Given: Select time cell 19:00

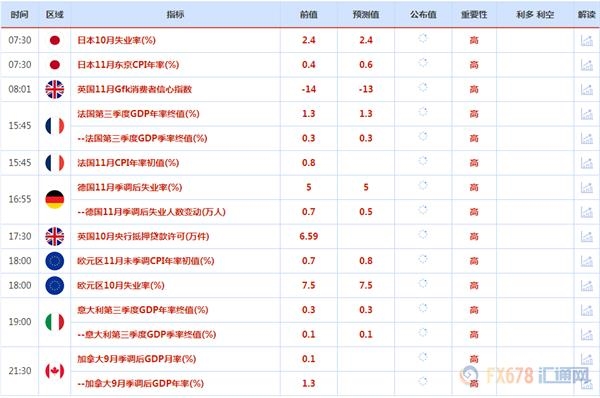Looking at the screenshot, I should [20, 322].
